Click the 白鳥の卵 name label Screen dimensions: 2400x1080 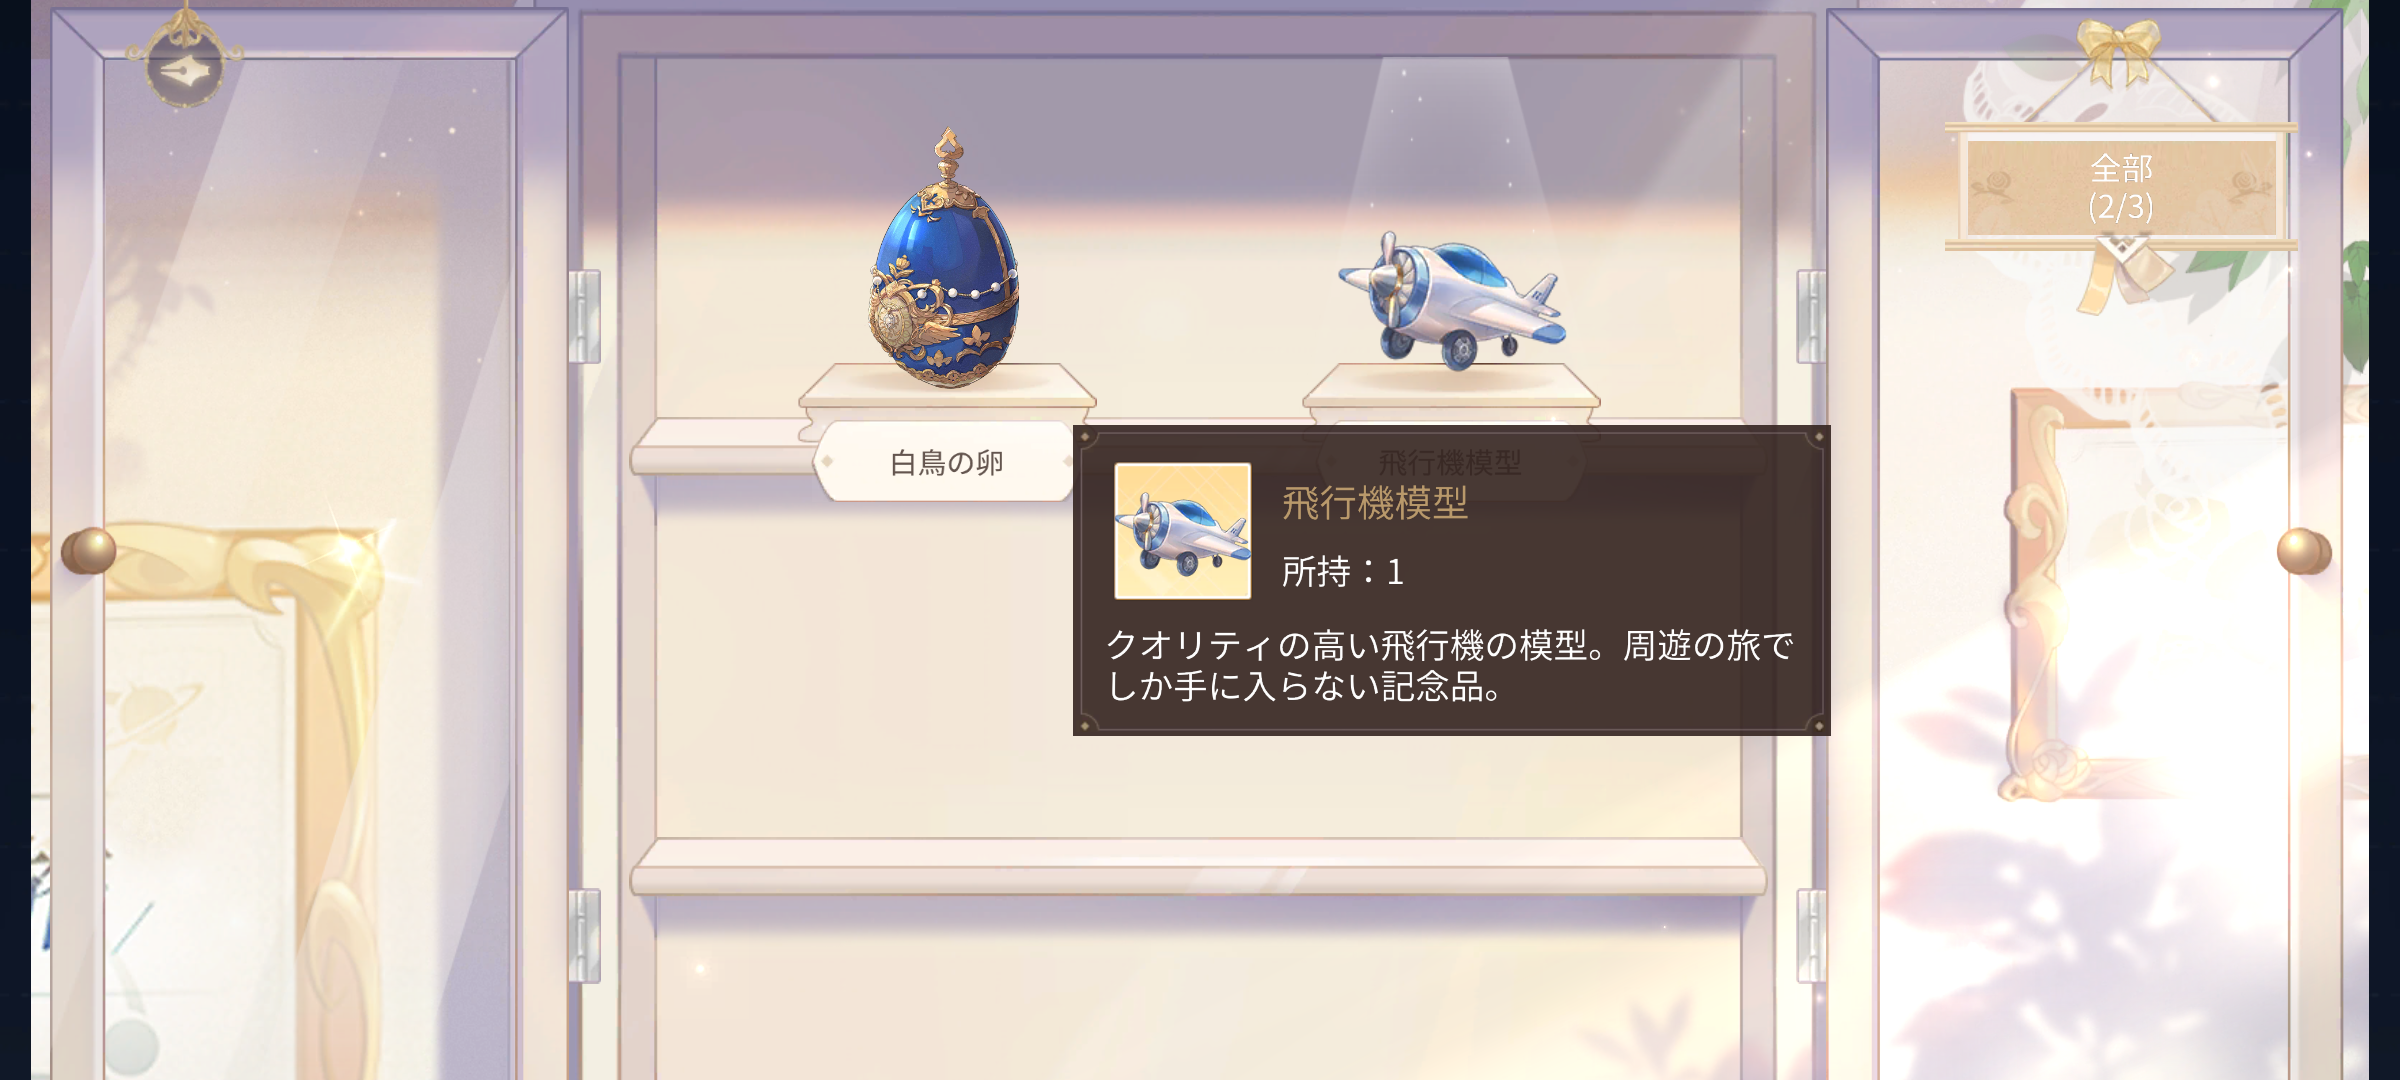[946, 462]
